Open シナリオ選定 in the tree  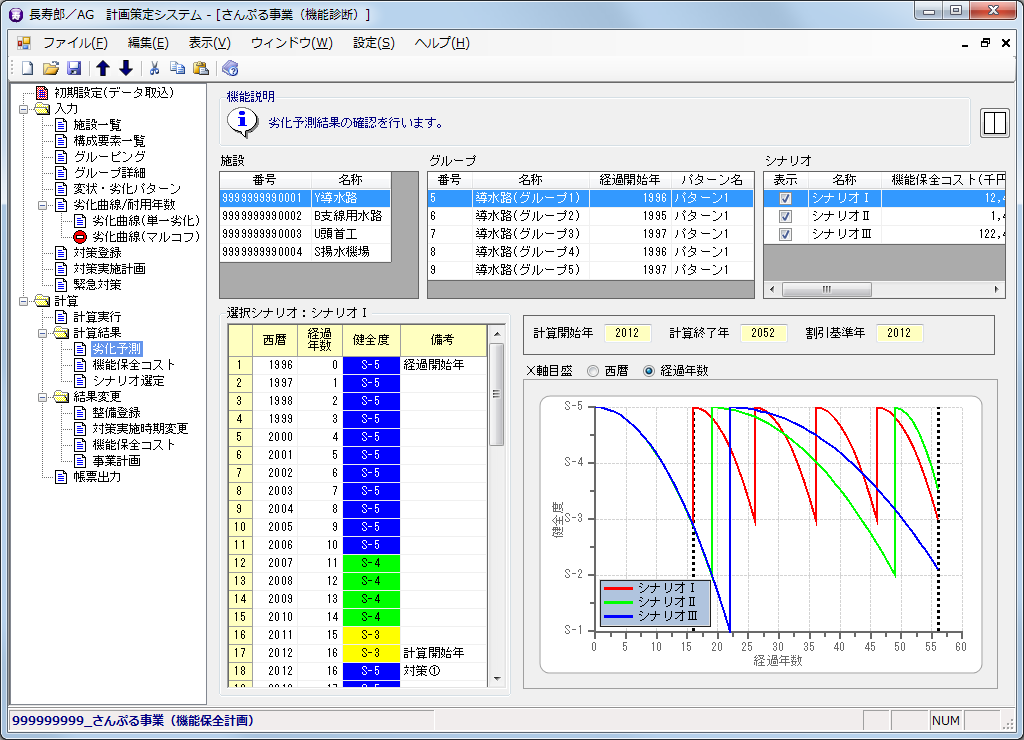tap(128, 381)
